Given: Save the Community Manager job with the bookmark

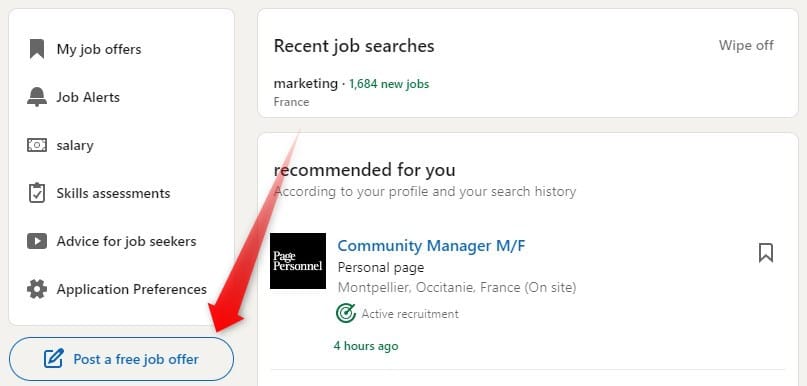Looking at the screenshot, I should pyautogui.click(x=766, y=253).
